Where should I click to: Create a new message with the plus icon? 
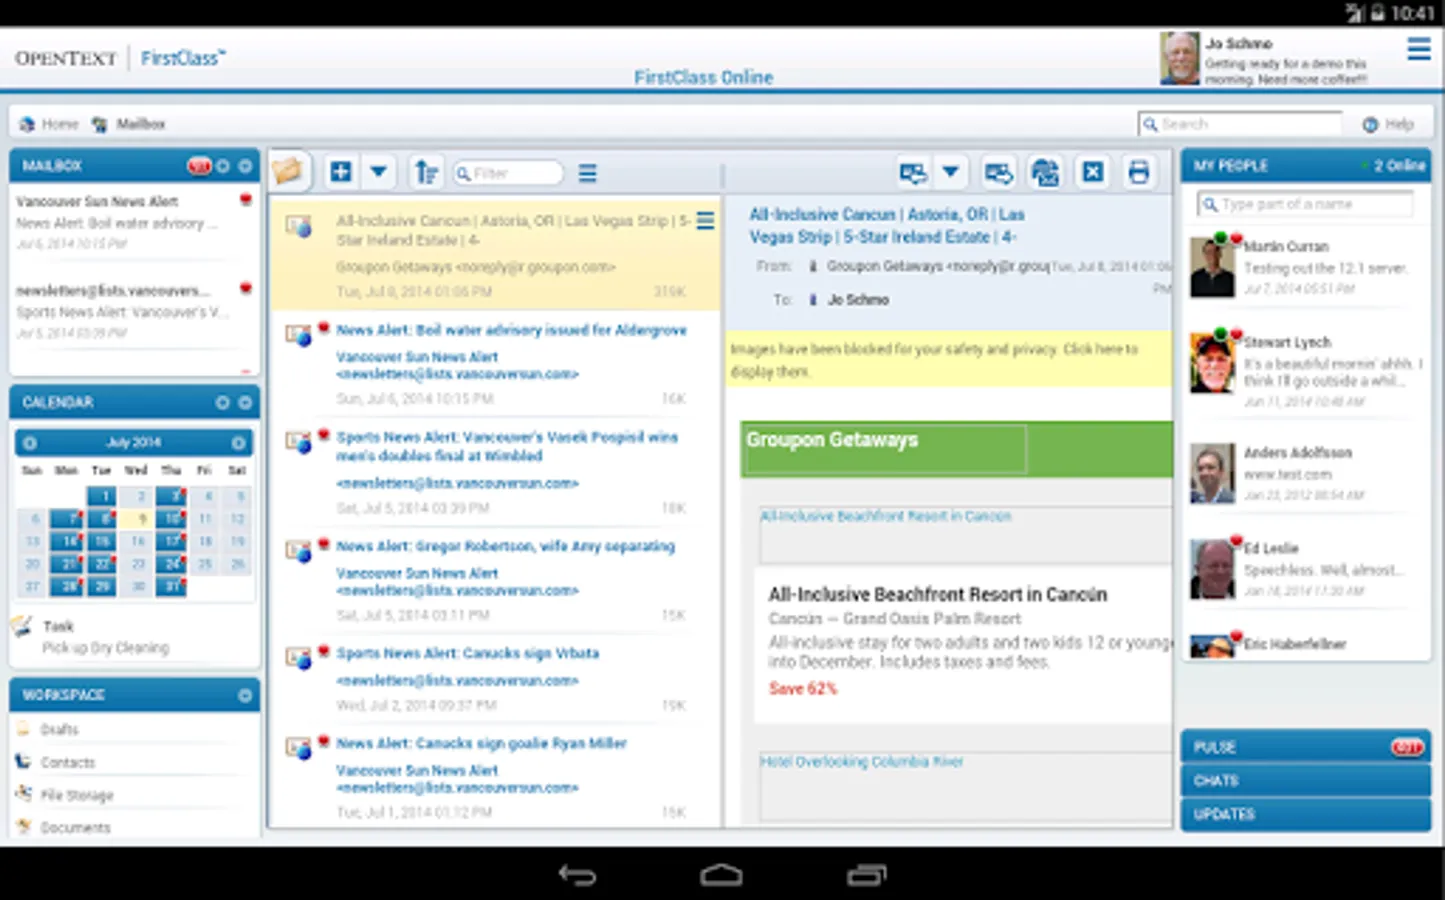pyautogui.click(x=341, y=172)
